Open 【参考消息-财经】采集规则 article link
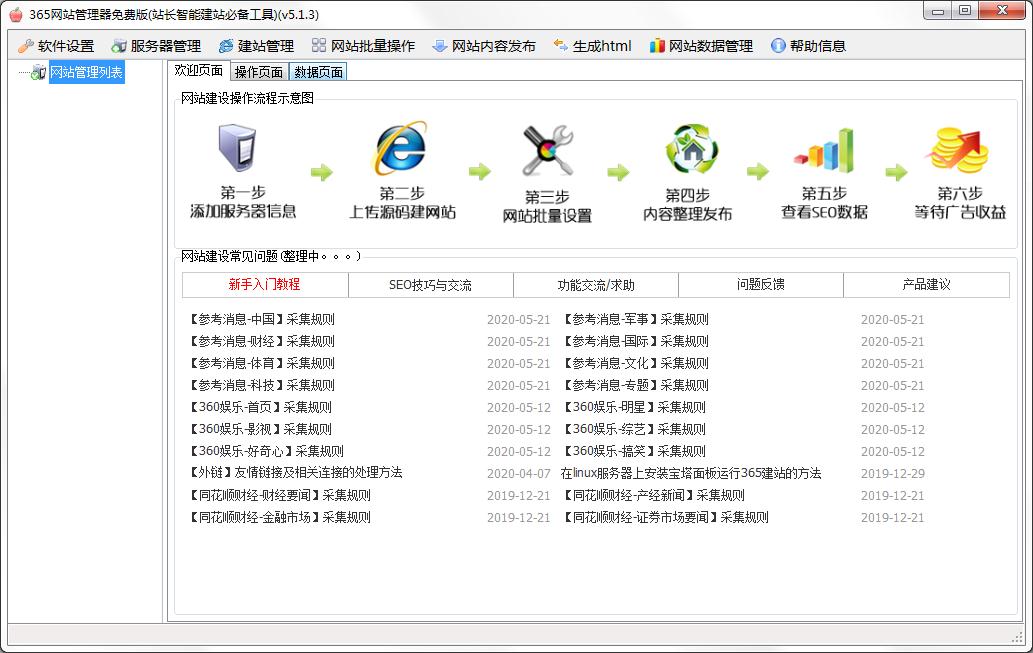This screenshot has width=1033, height=653. [x=262, y=341]
